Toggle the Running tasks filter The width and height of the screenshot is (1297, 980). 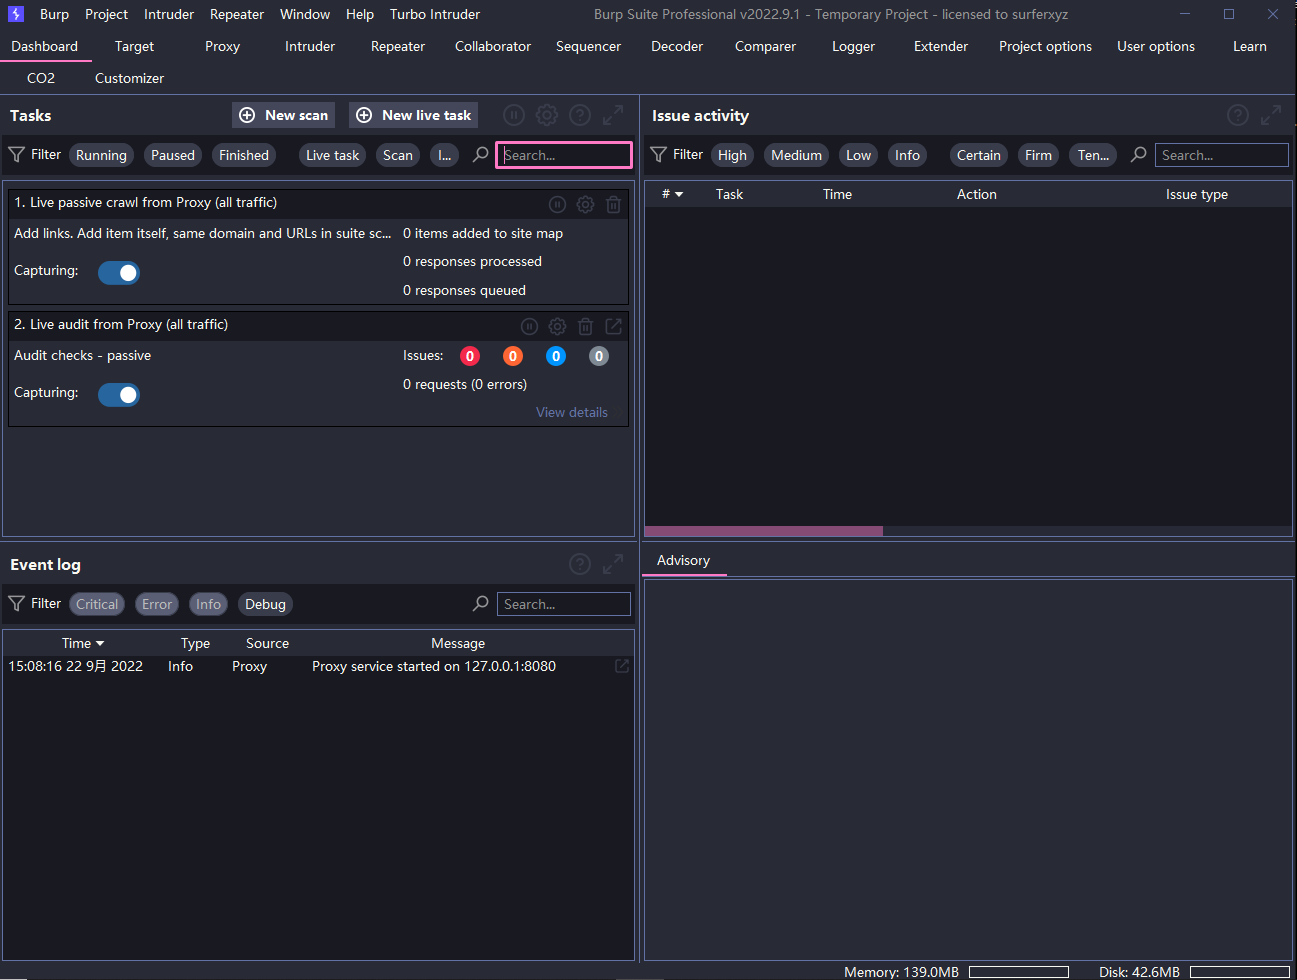pos(101,155)
